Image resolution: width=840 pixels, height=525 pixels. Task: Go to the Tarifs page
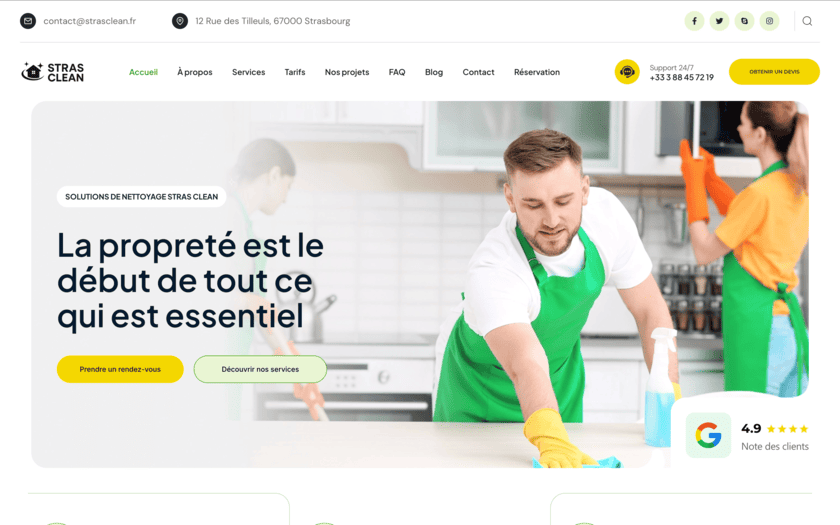point(295,72)
